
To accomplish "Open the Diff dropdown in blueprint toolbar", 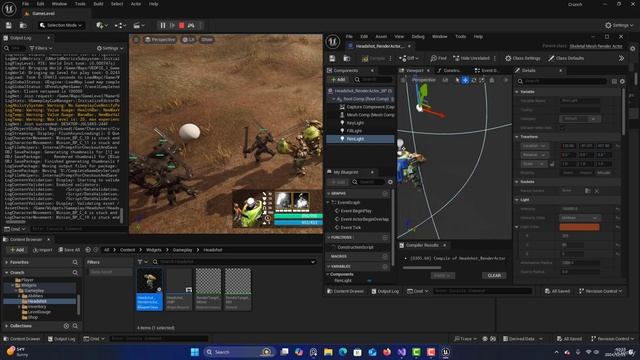I will pyautogui.click(x=409, y=58).
